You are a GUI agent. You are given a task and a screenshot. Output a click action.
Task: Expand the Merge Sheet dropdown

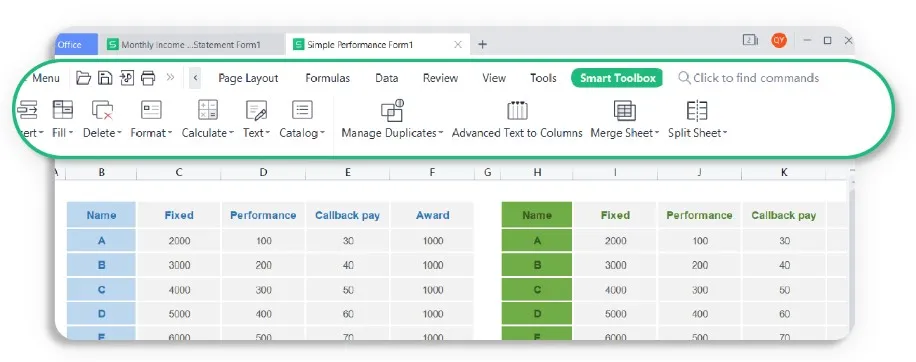coord(657,133)
